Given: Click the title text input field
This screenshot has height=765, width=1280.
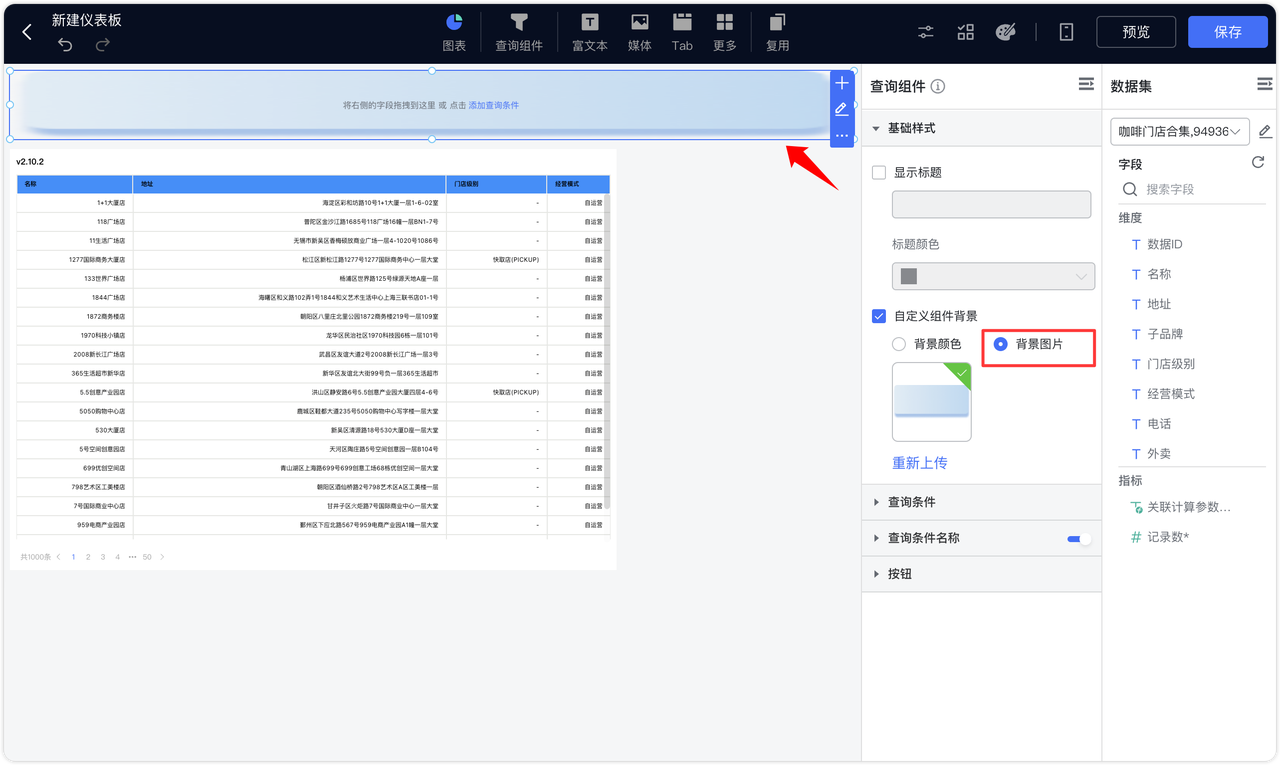Looking at the screenshot, I should point(991,204).
